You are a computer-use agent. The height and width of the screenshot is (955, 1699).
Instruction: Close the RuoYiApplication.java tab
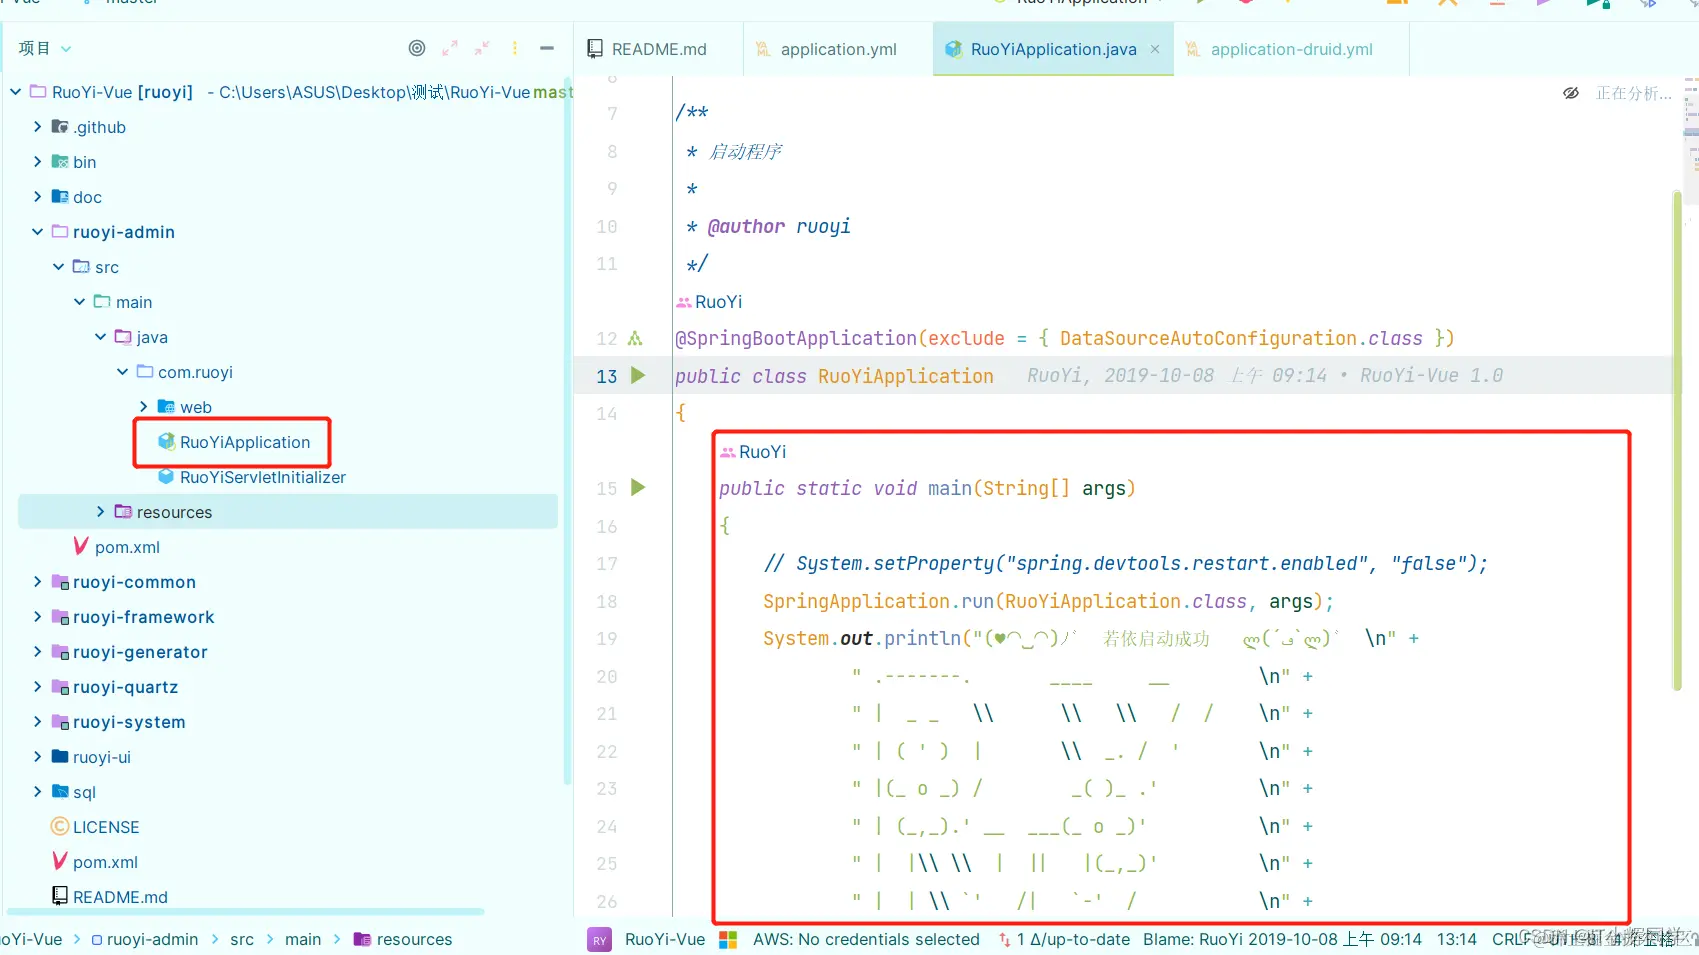[x=1155, y=49]
